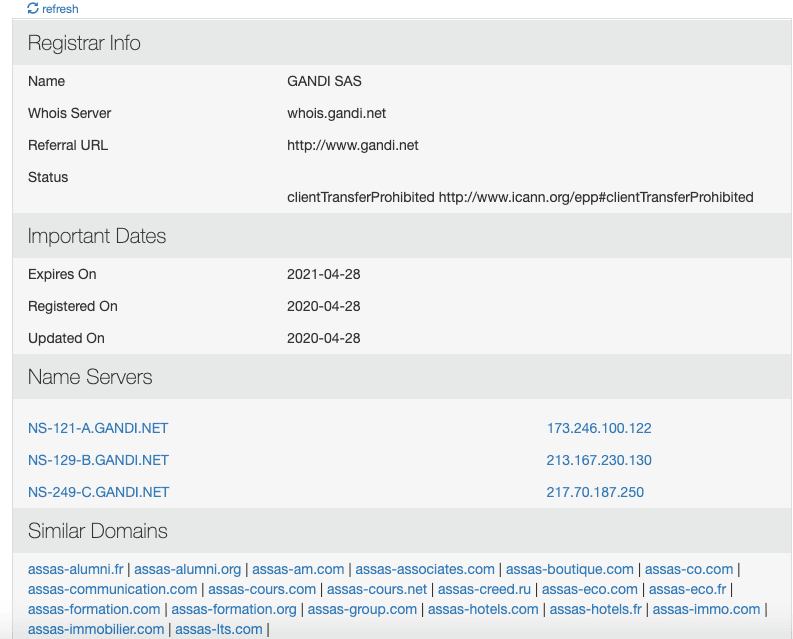
Task: Go to assas-associates.com link
Action: [x=425, y=569]
